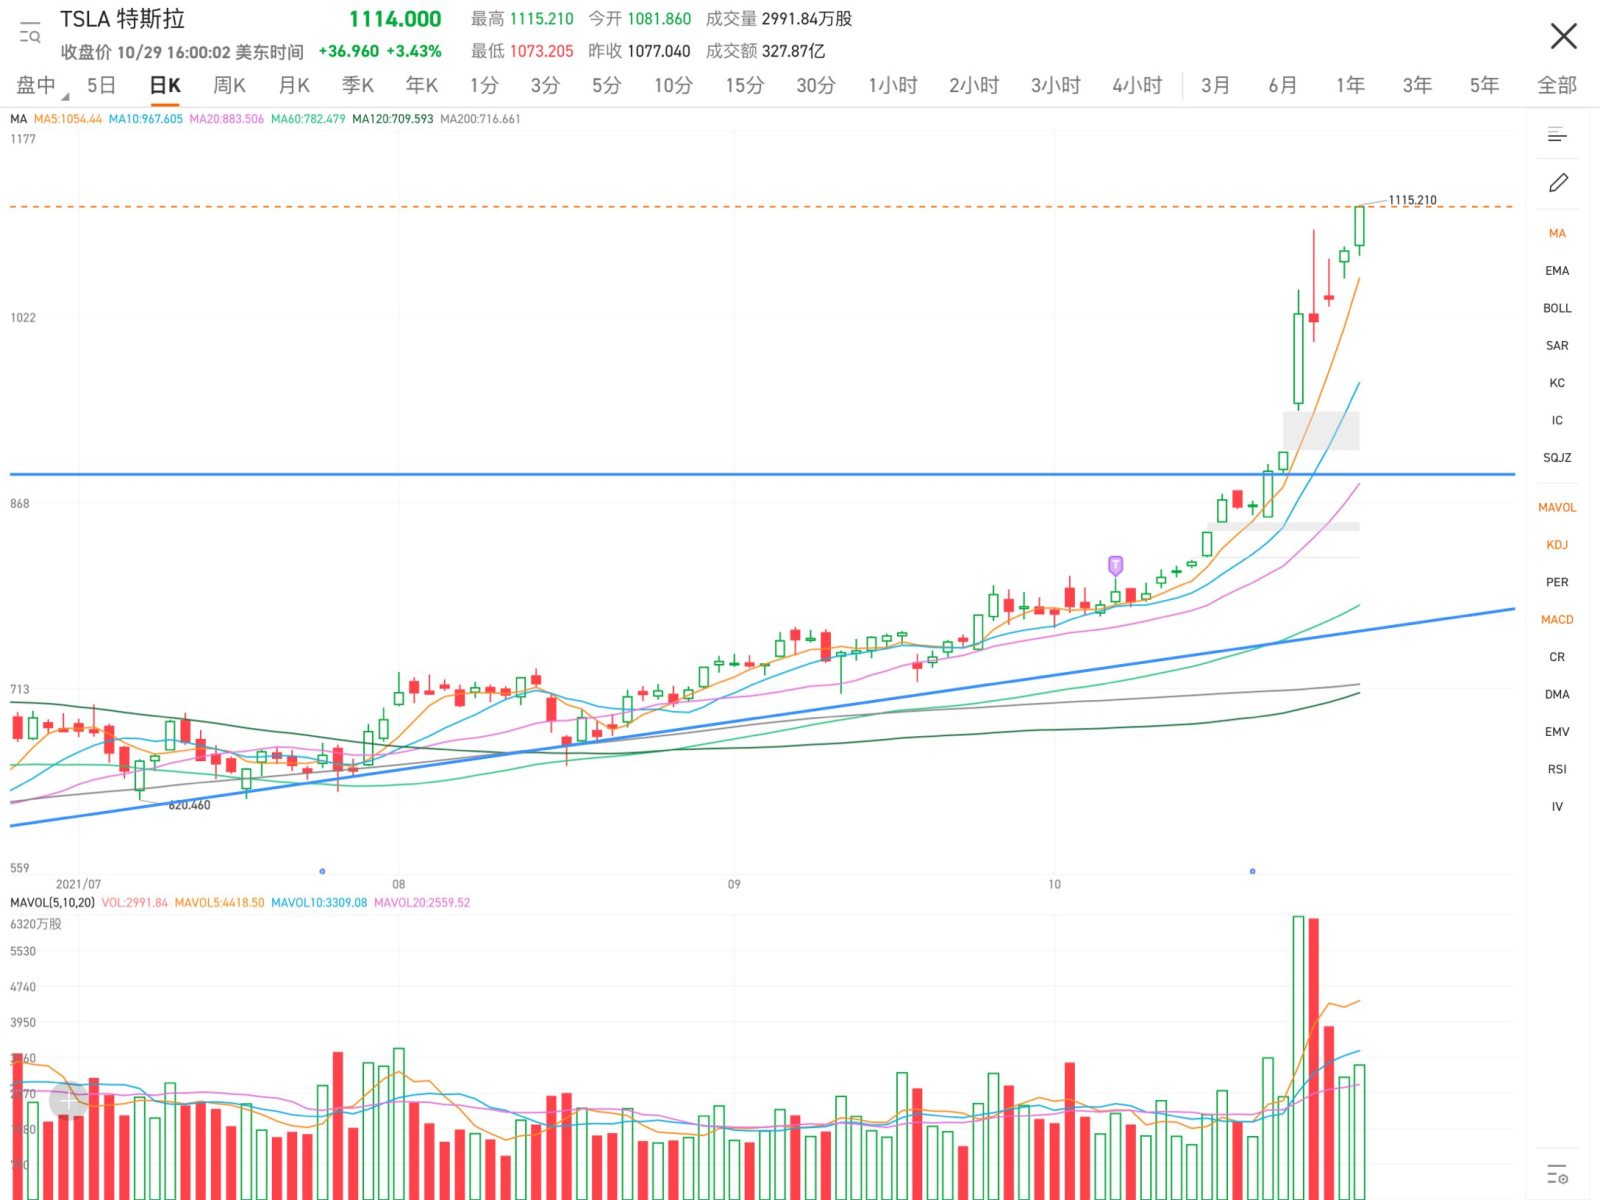Switch to 年K yearly chart

[421, 86]
